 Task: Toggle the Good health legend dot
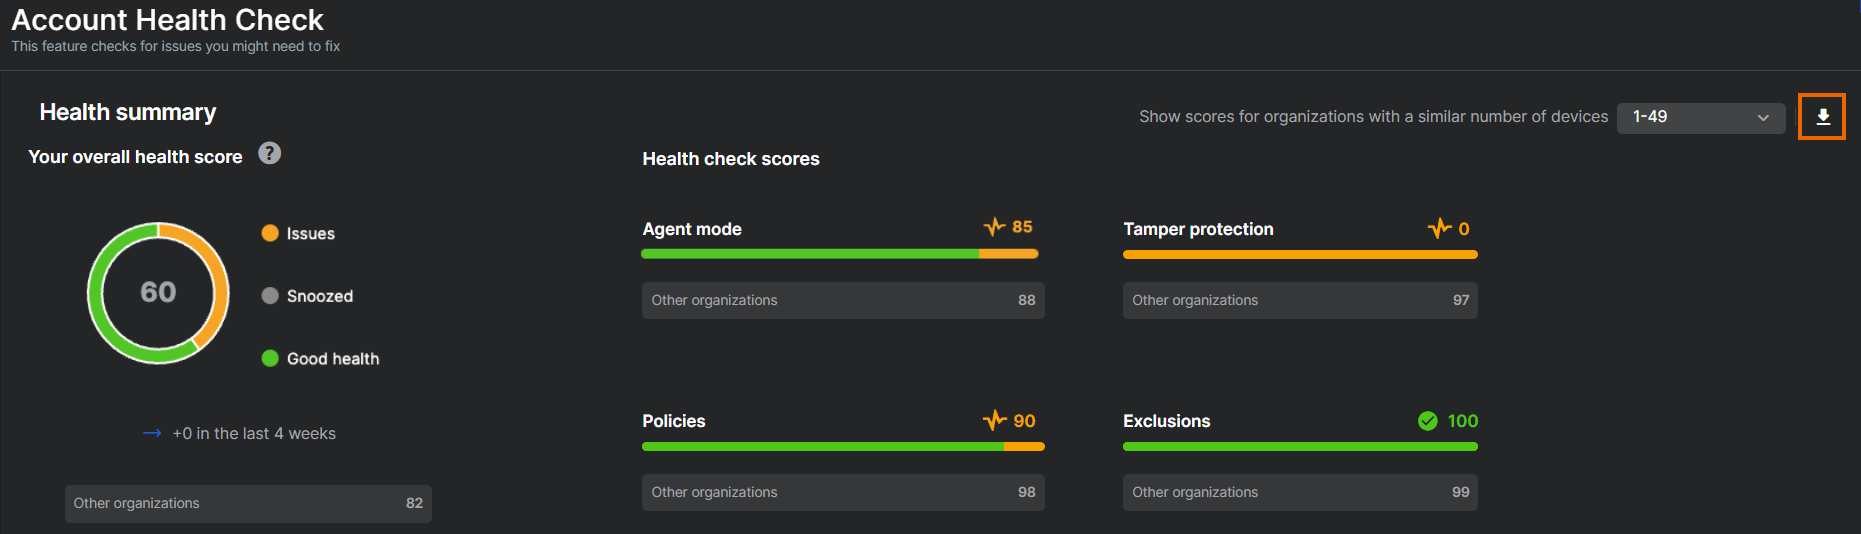[x=270, y=359]
